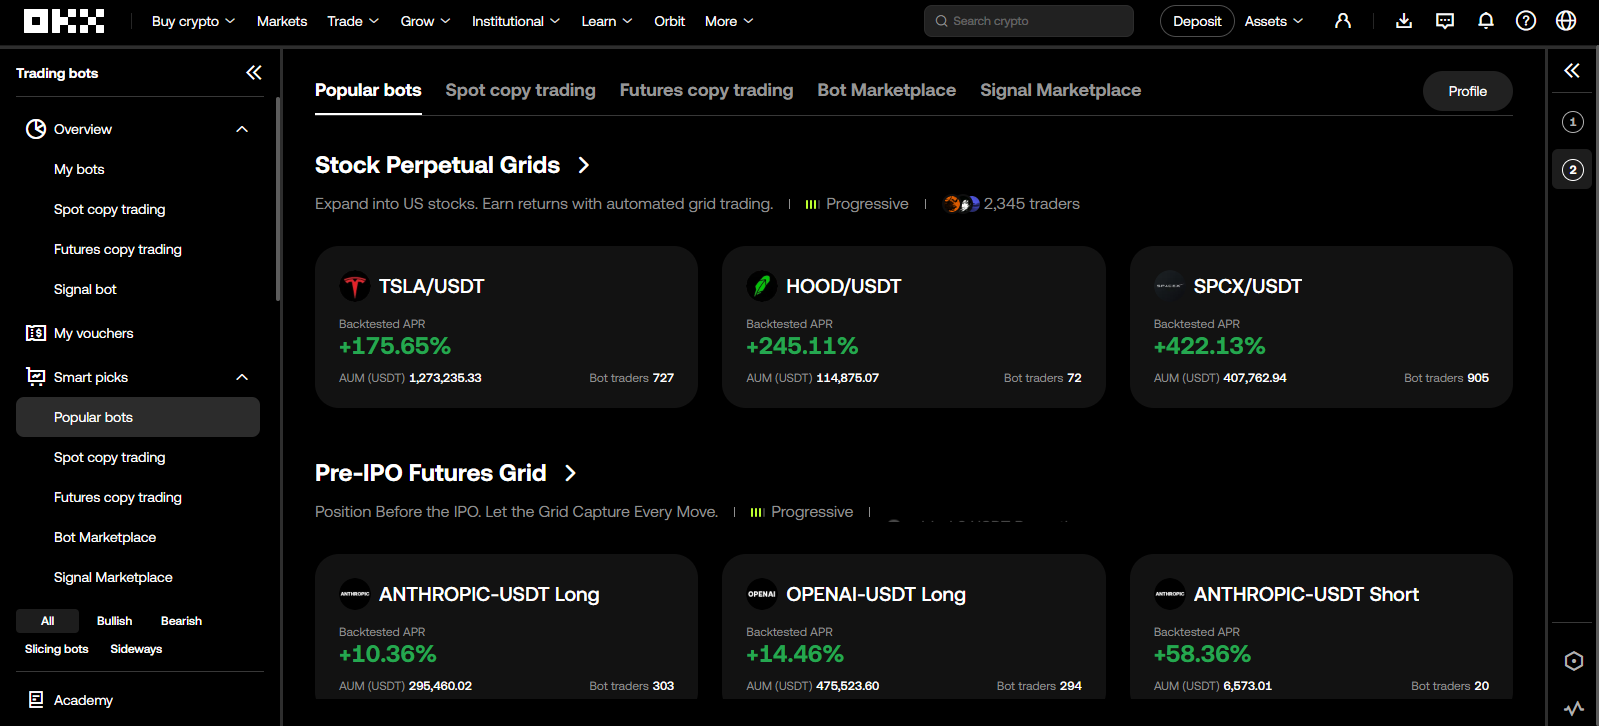The height and width of the screenshot is (726, 1599).
Task: Switch to Bot Marketplace tab
Action: pos(887,90)
